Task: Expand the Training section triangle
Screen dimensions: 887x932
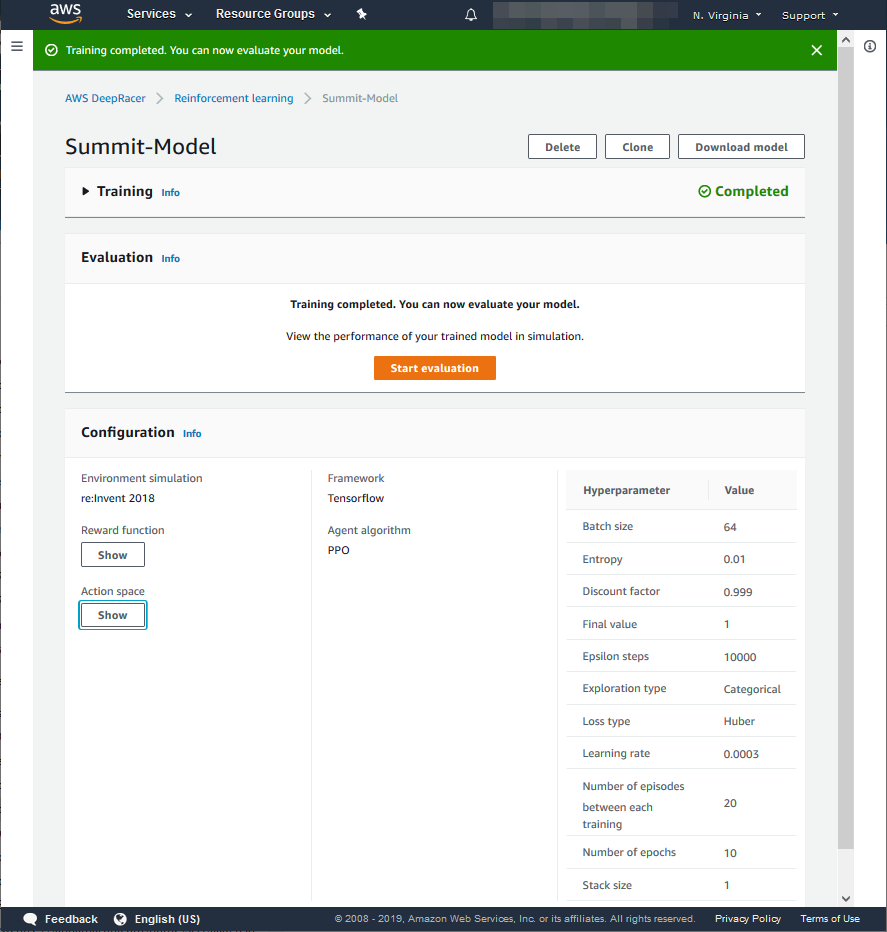Action: [x=86, y=192]
